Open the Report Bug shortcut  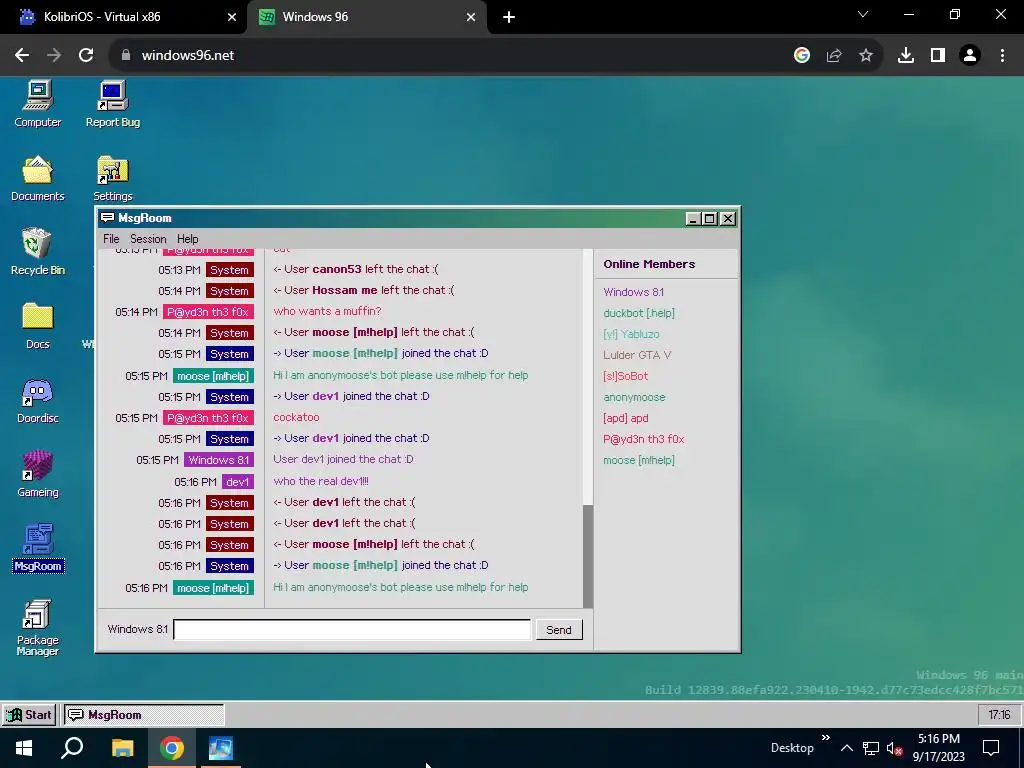pos(112,104)
